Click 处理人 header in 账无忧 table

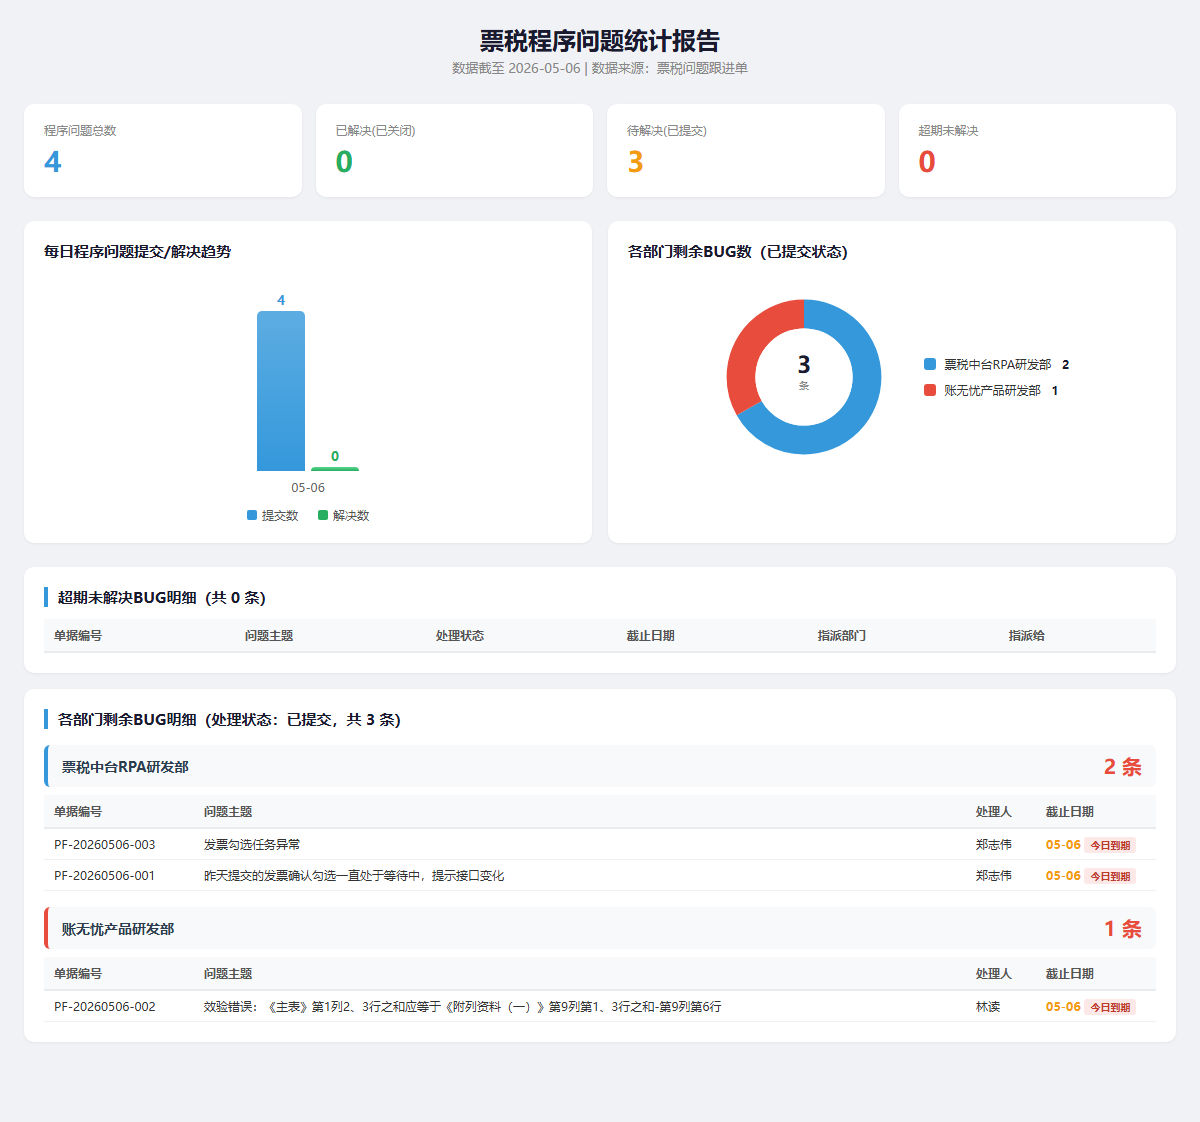(x=994, y=973)
